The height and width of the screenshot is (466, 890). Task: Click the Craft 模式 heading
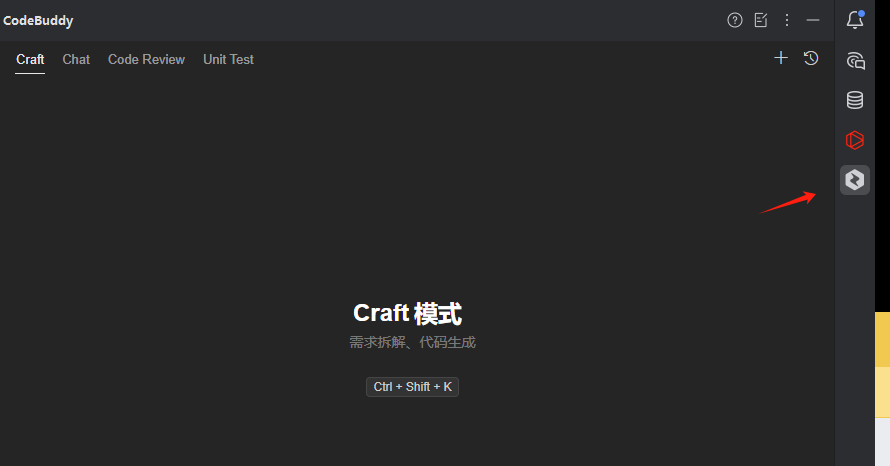(x=408, y=313)
